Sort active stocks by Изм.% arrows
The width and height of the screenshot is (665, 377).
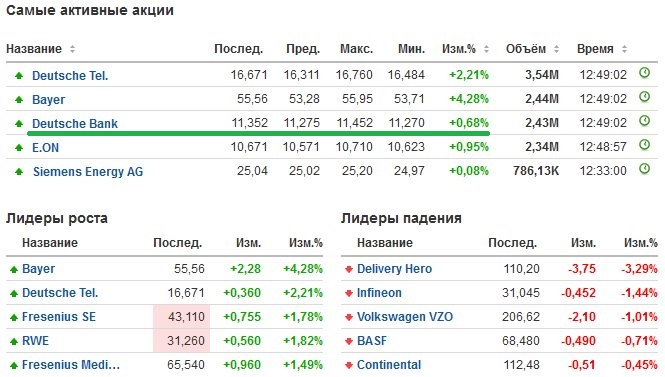(x=486, y=49)
